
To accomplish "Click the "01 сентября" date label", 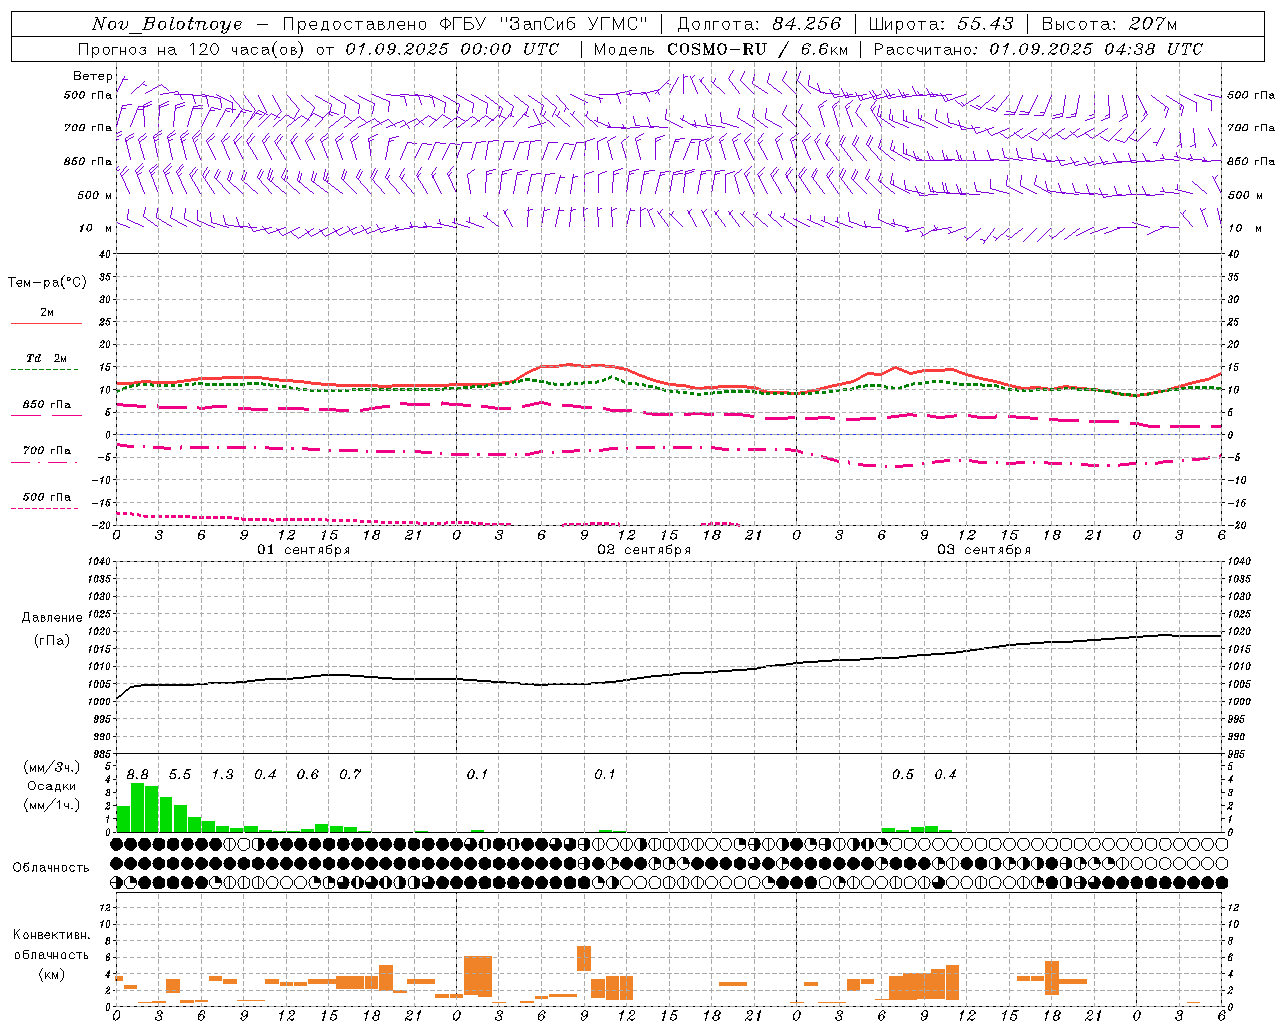I will [304, 550].
